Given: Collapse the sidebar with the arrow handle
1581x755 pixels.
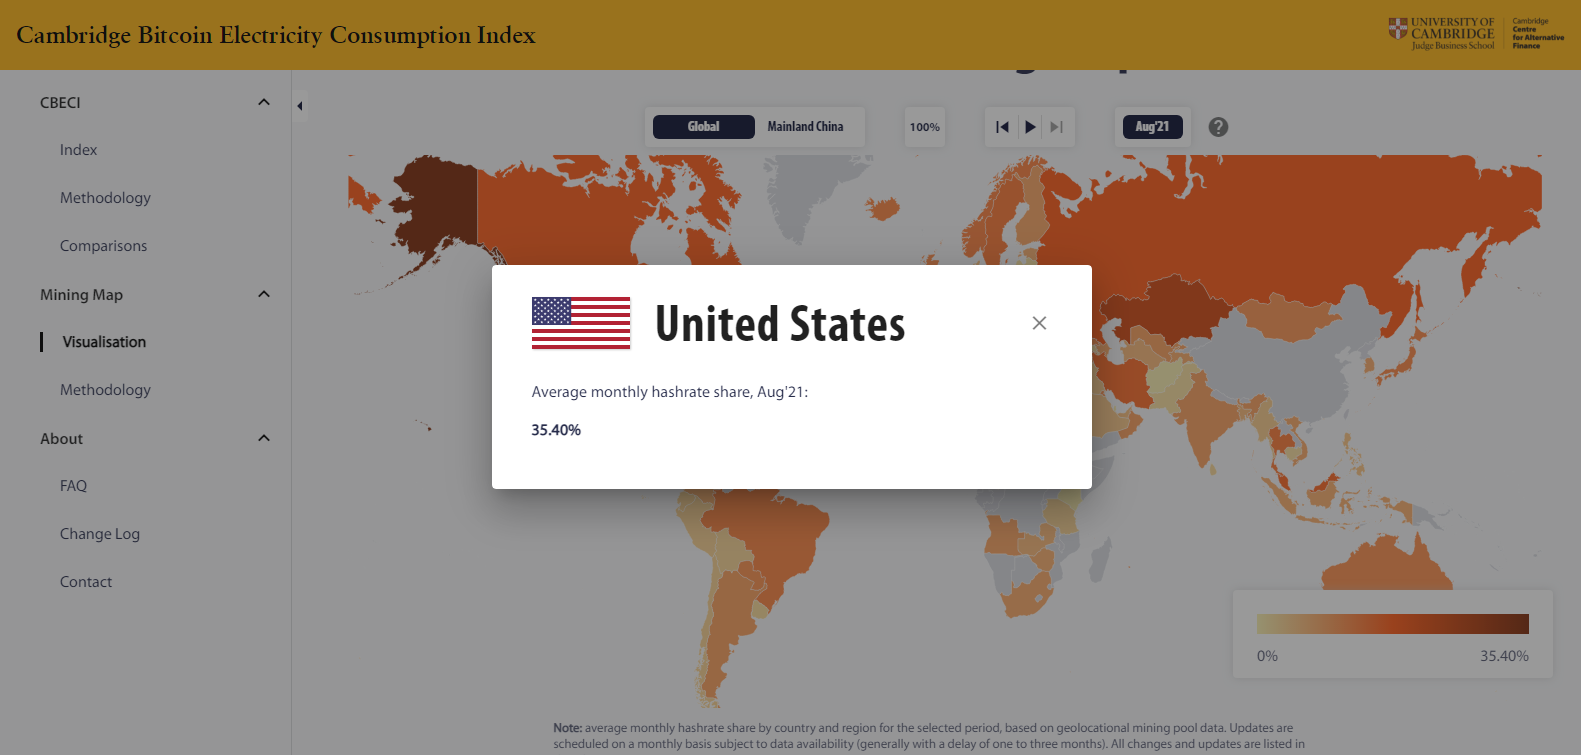Looking at the screenshot, I should (x=299, y=106).
